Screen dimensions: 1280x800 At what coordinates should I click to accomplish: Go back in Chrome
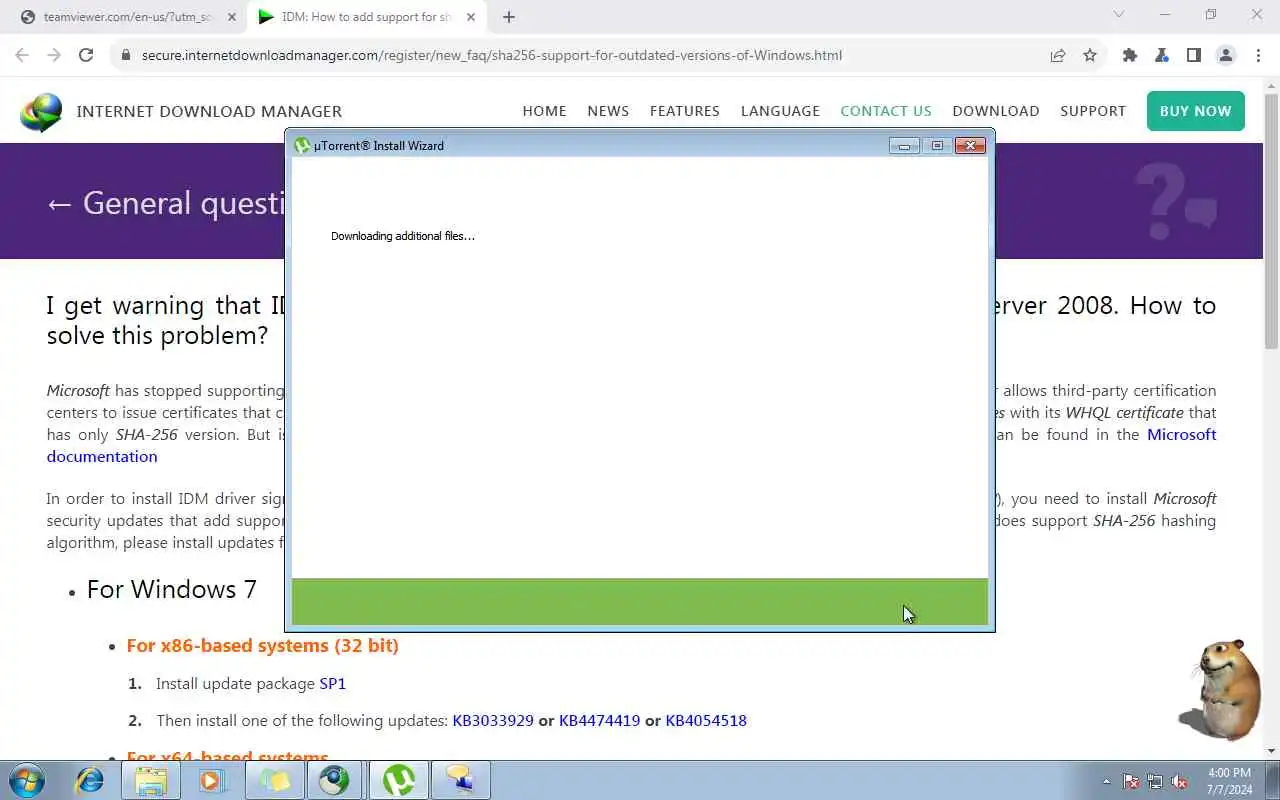[x=22, y=55]
